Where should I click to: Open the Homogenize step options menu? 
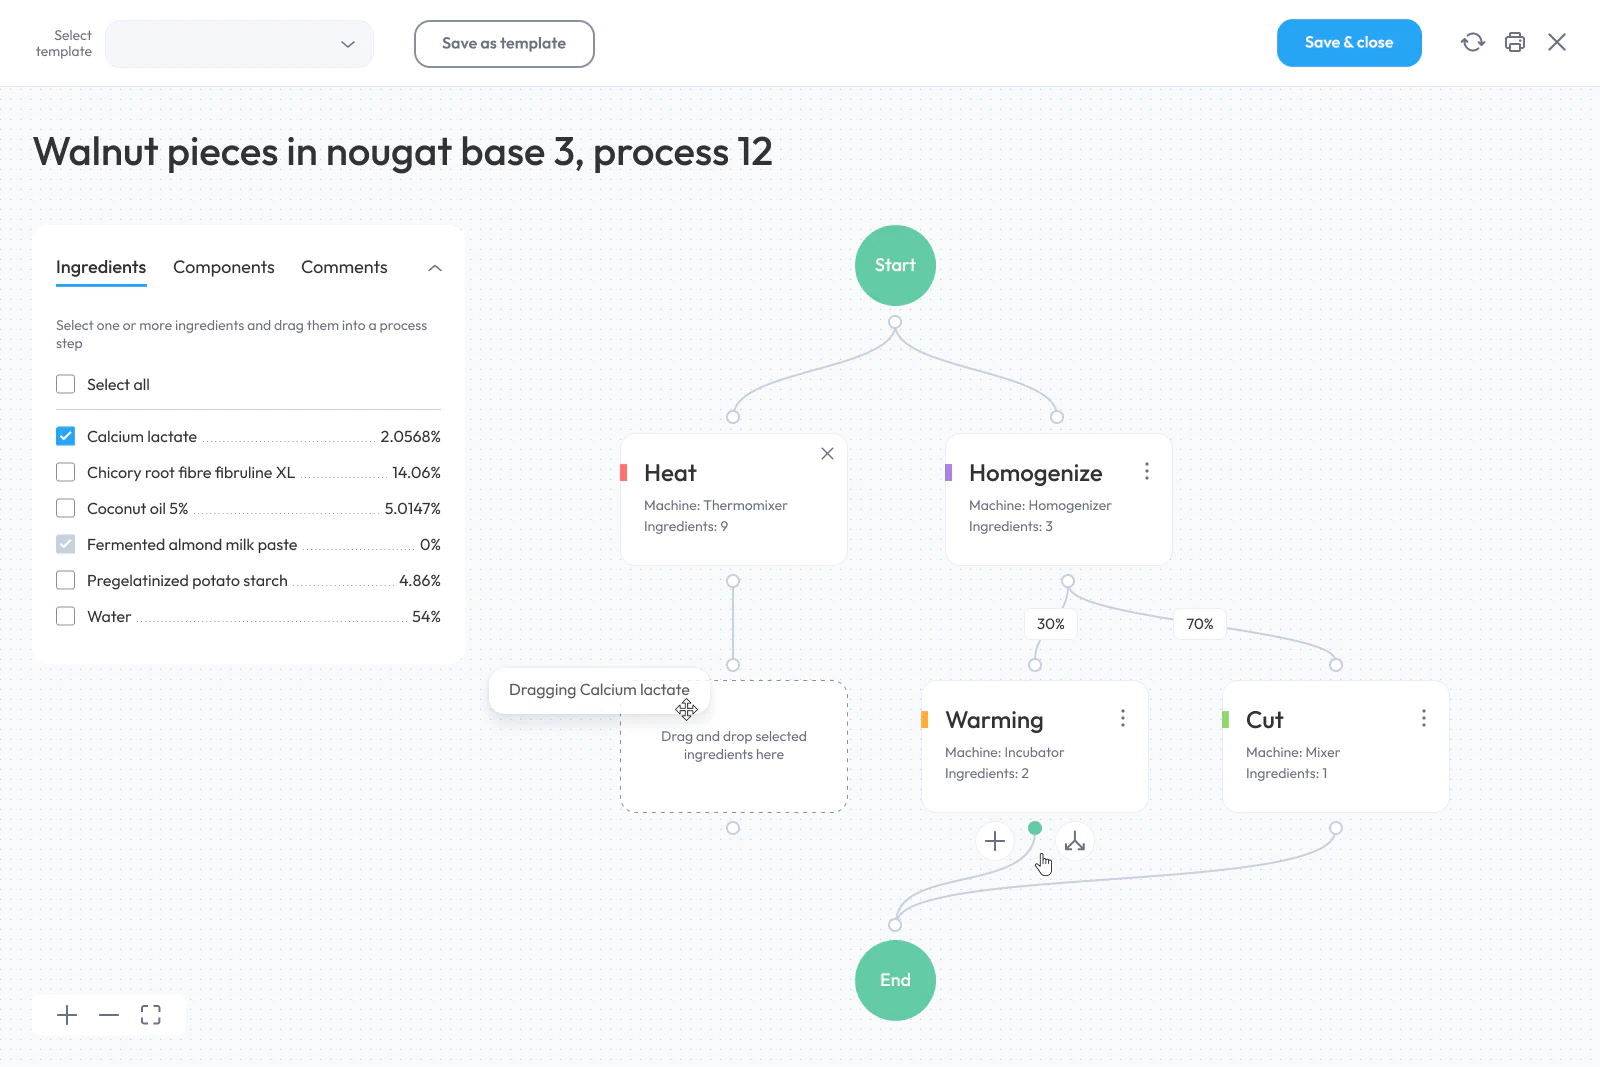click(x=1147, y=471)
